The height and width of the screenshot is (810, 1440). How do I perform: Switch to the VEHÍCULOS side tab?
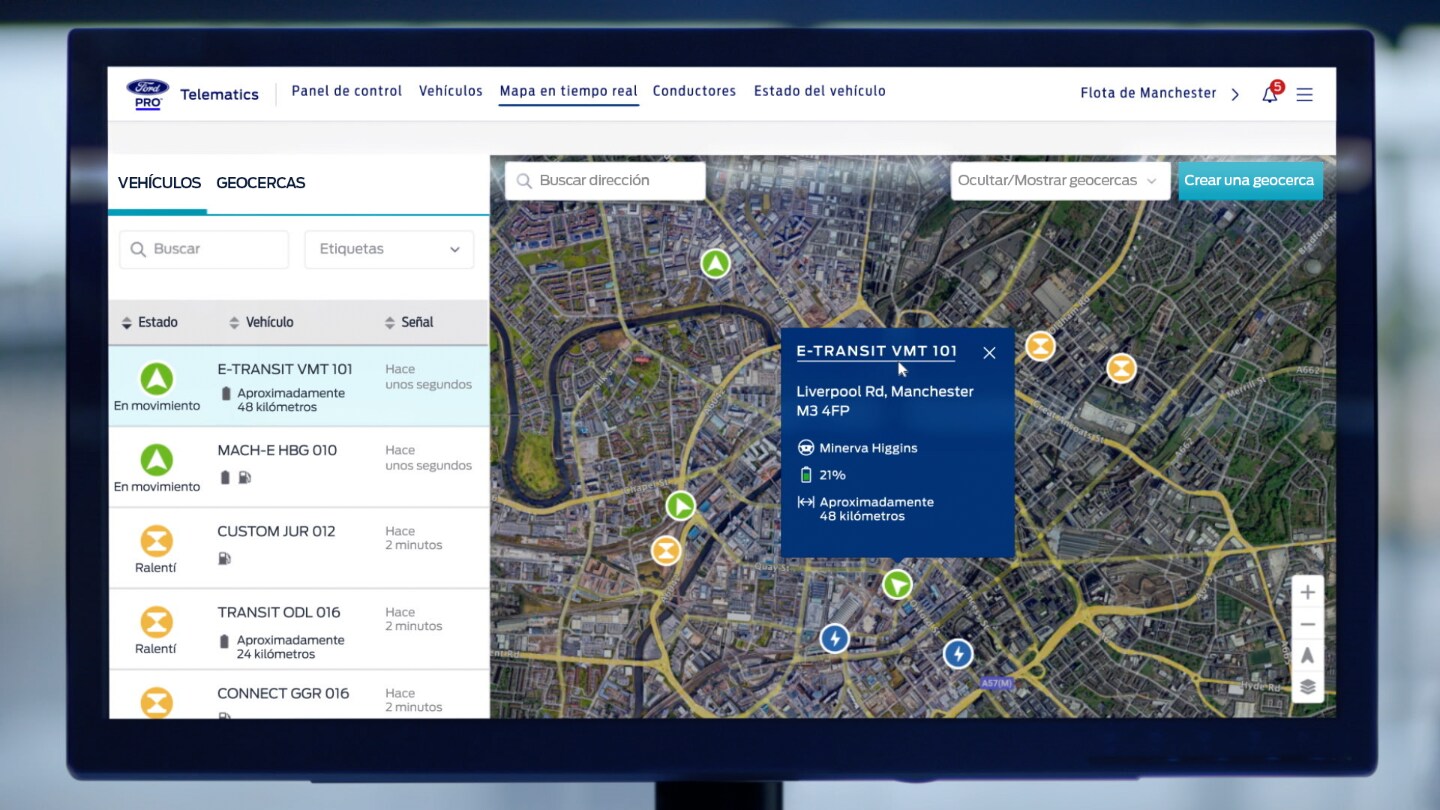tap(159, 183)
